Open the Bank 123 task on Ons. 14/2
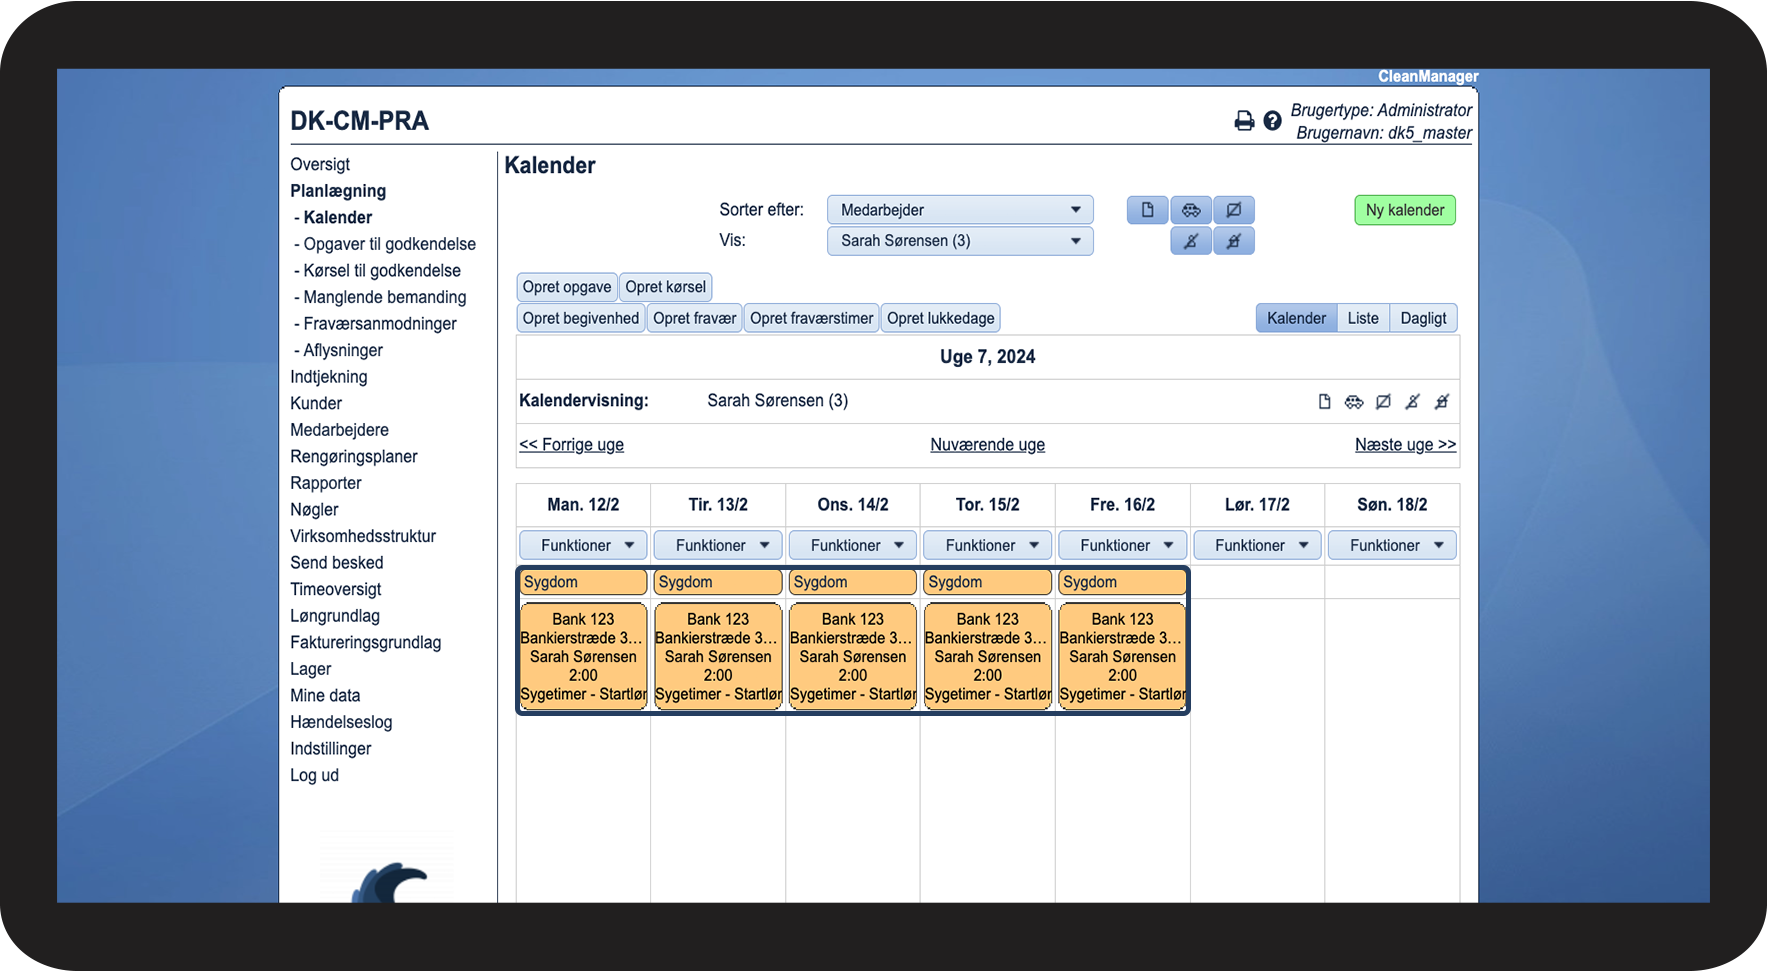This screenshot has width=1767, height=971. coord(852,656)
